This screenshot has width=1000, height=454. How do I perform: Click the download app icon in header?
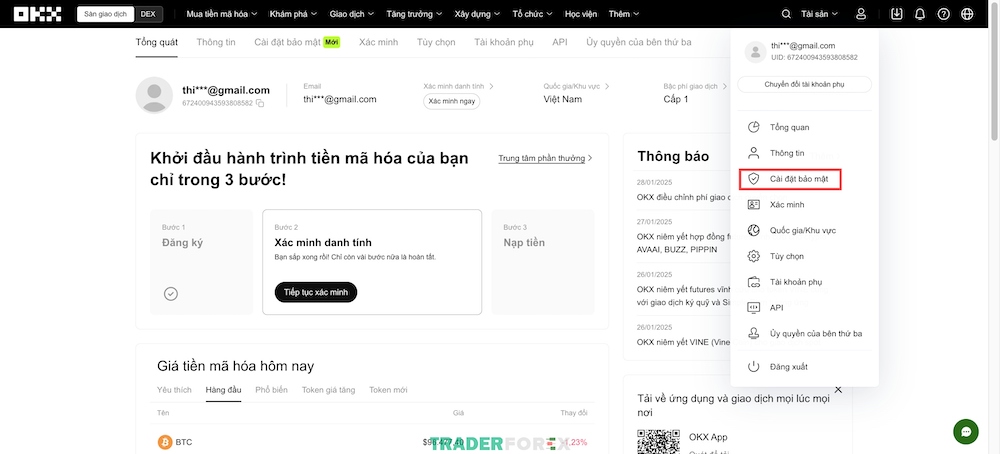pyautogui.click(x=897, y=14)
